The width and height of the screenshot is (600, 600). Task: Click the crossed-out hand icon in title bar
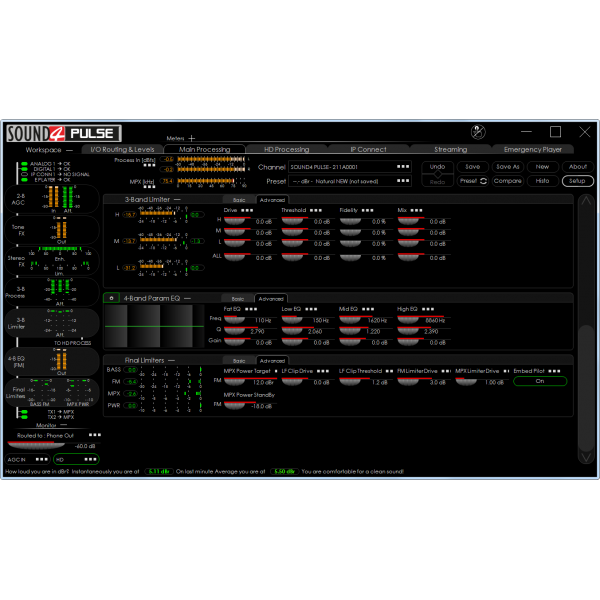(478, 132)
